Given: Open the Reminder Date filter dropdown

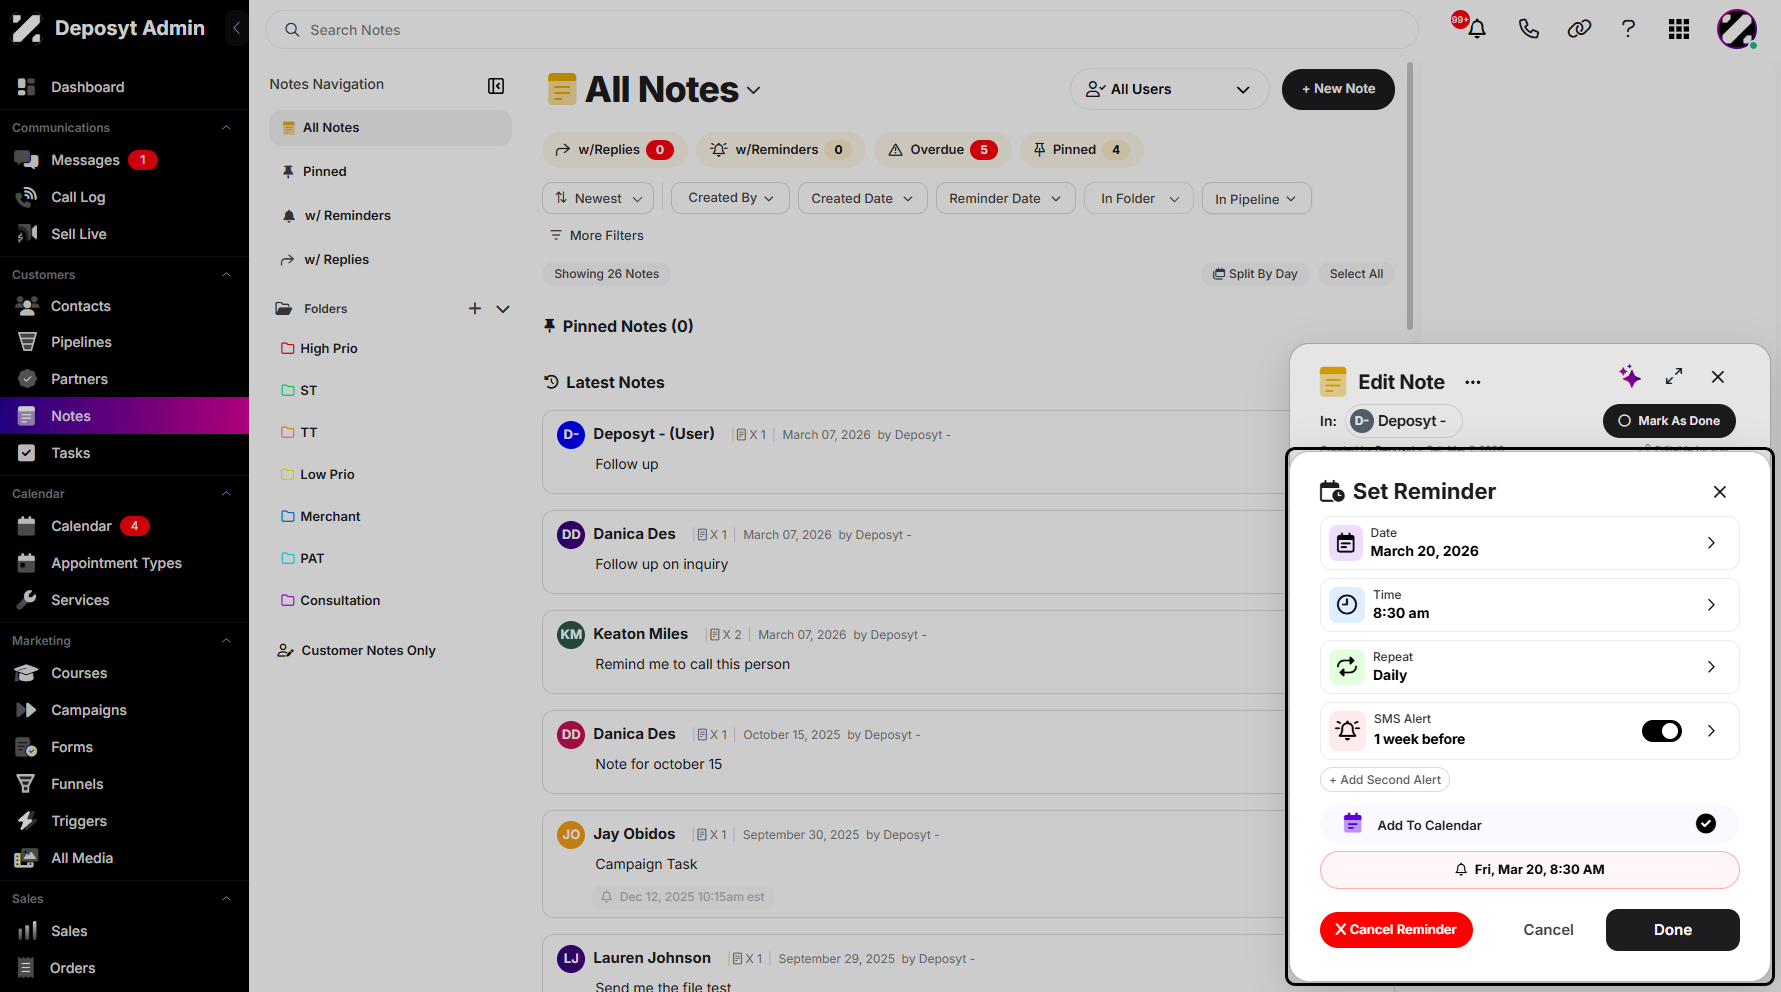Looking at the screenshot, I should point(1005,198).
